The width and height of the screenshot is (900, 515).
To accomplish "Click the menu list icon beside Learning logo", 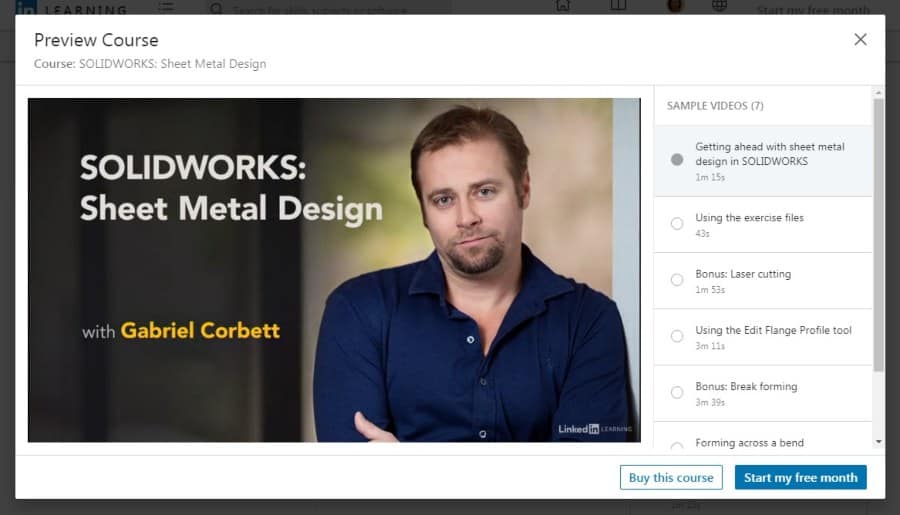I will (166, 7).
